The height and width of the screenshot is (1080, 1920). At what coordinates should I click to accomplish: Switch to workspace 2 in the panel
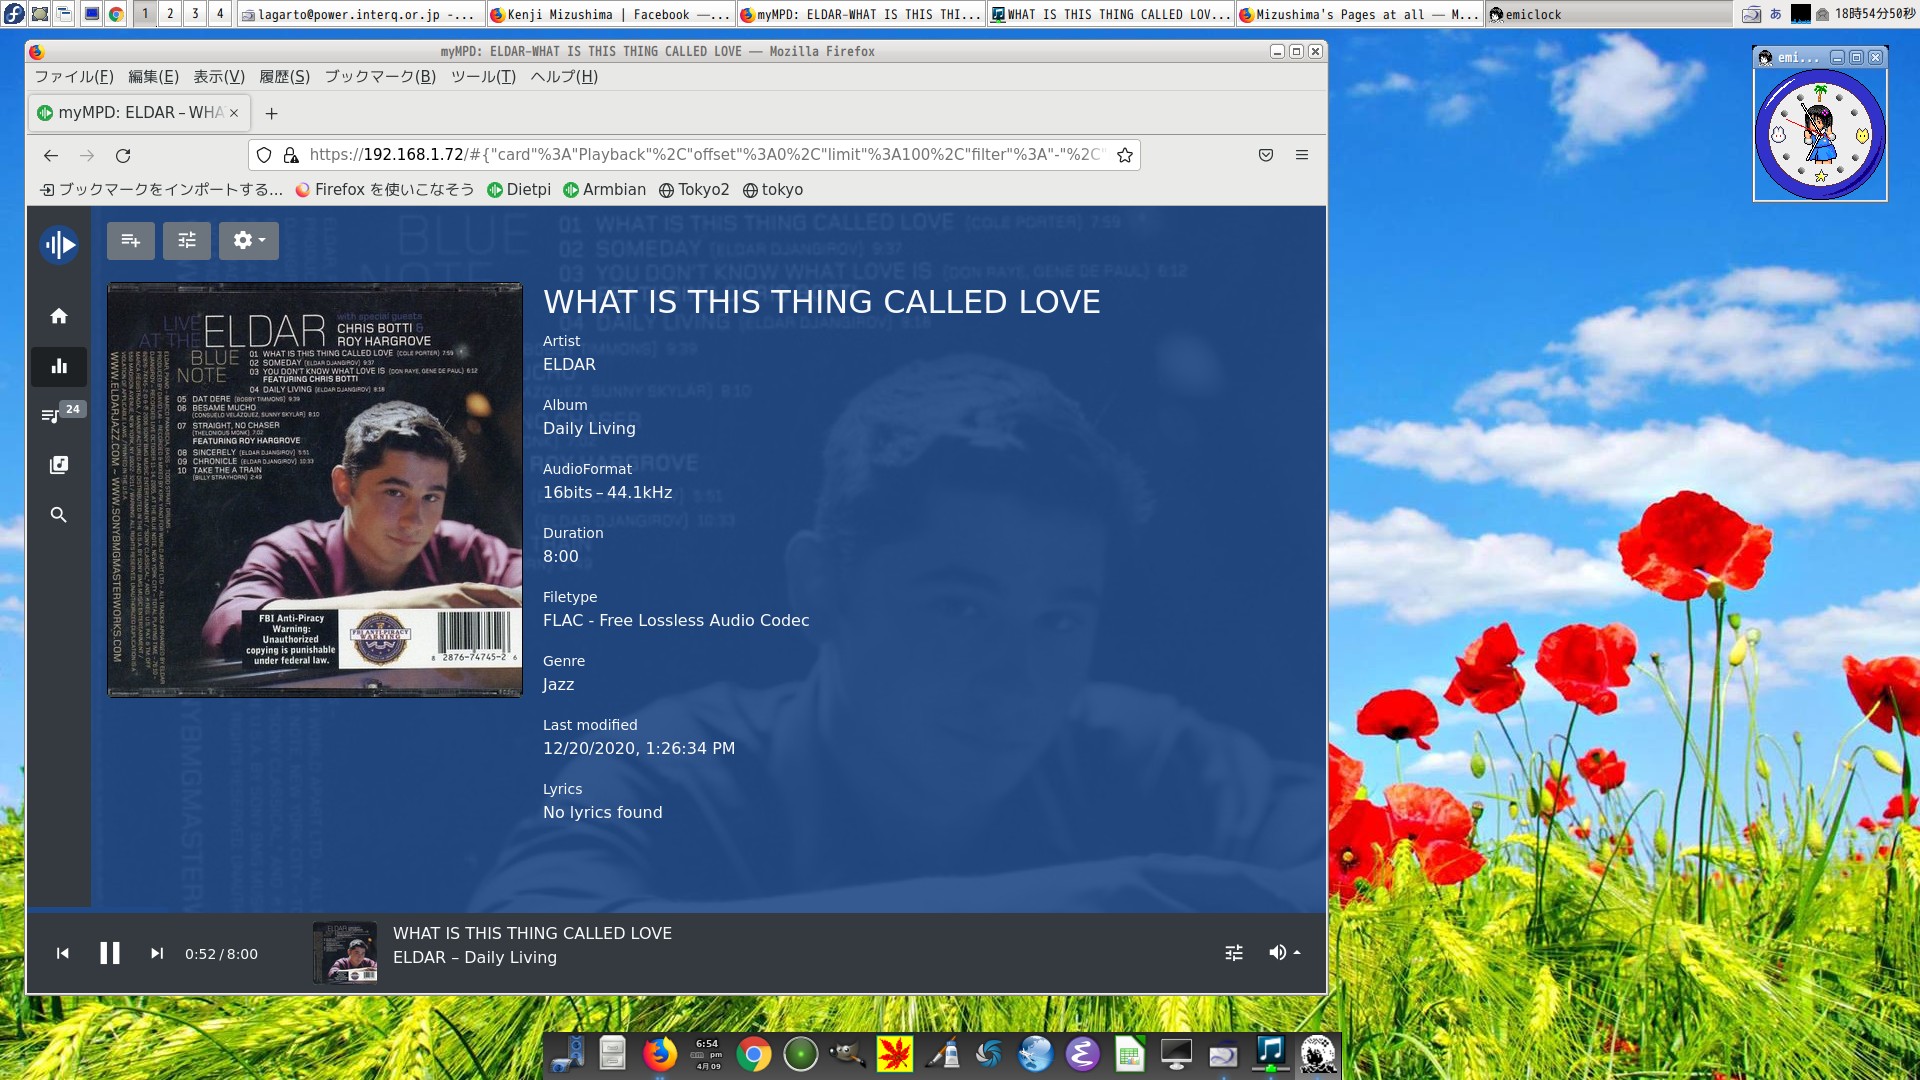click(x=170, y=14)
